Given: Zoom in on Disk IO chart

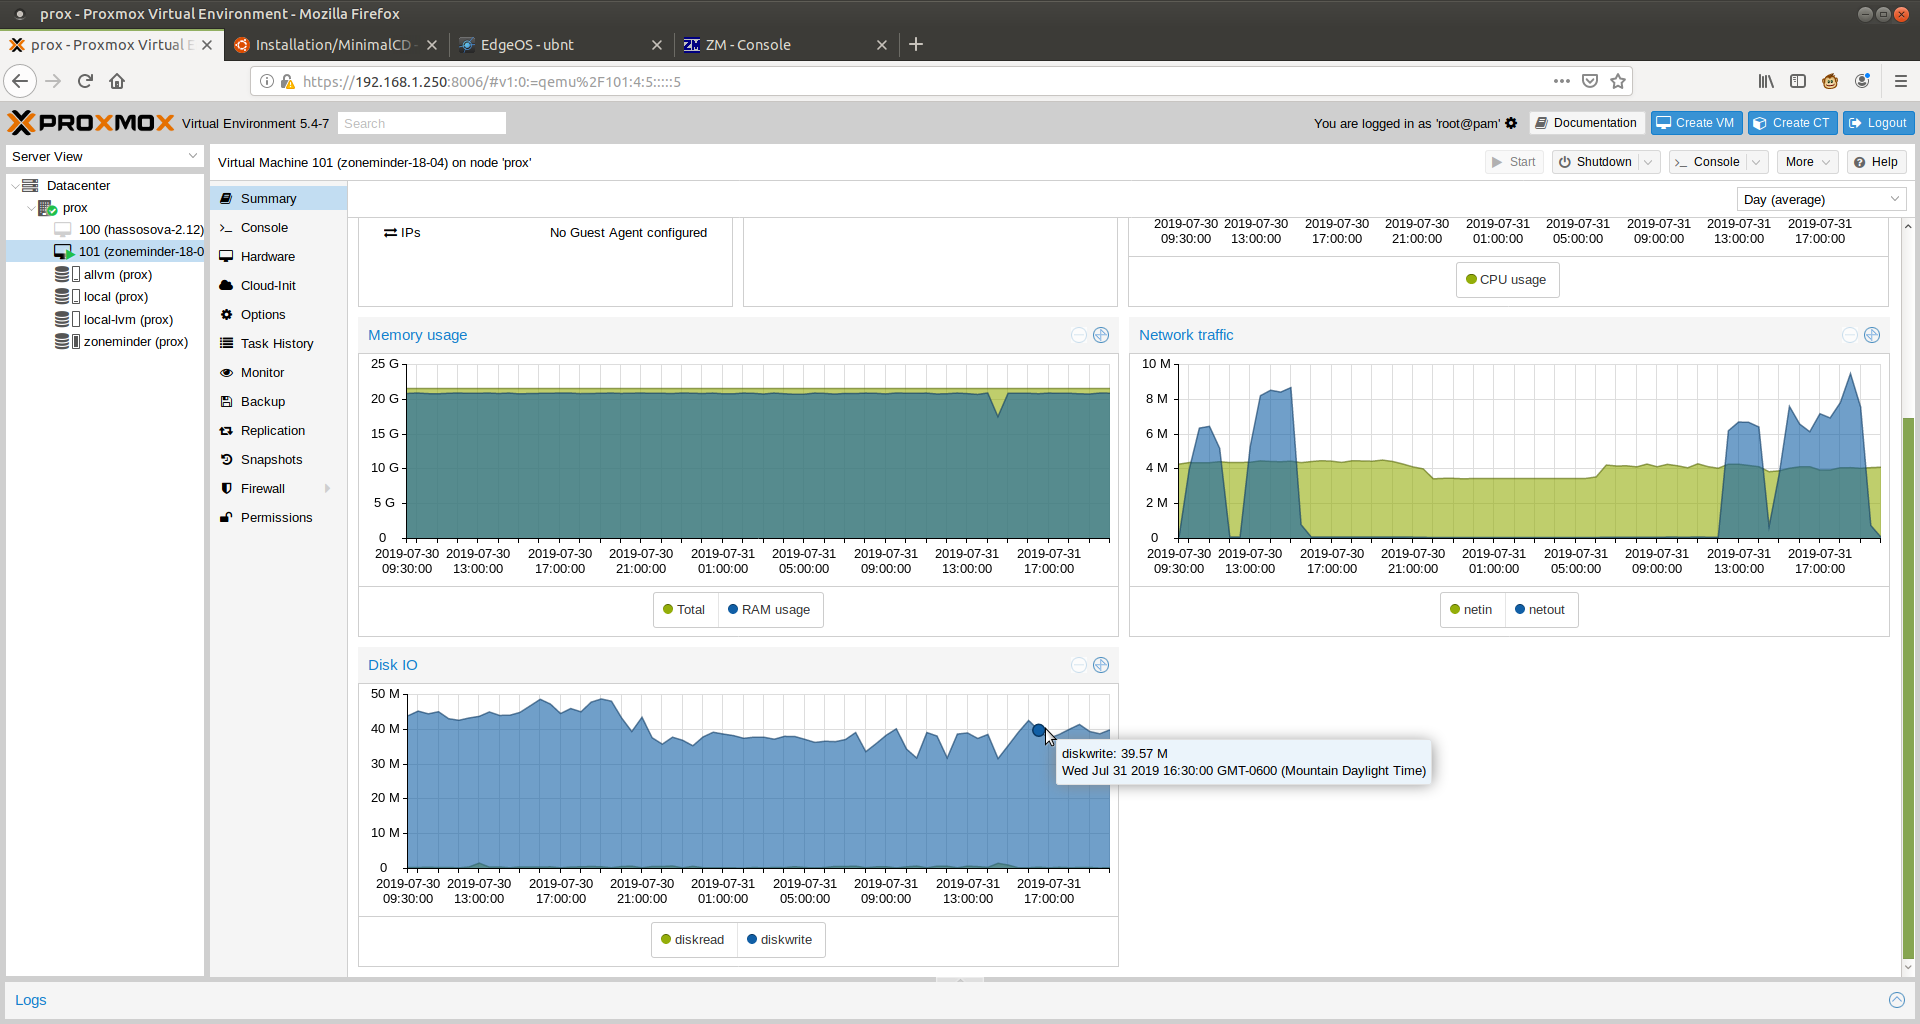Looking at the screenshot, I should 1101,665.
